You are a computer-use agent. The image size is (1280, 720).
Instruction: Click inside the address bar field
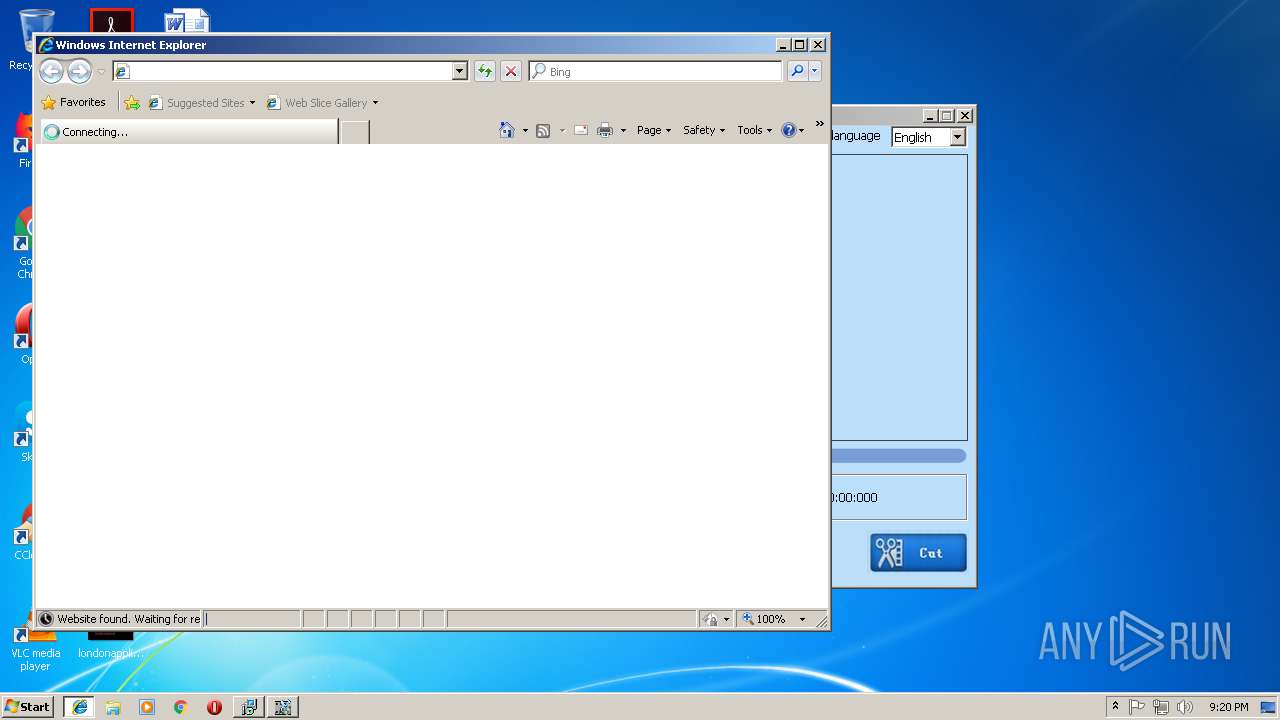coord(282,71)
